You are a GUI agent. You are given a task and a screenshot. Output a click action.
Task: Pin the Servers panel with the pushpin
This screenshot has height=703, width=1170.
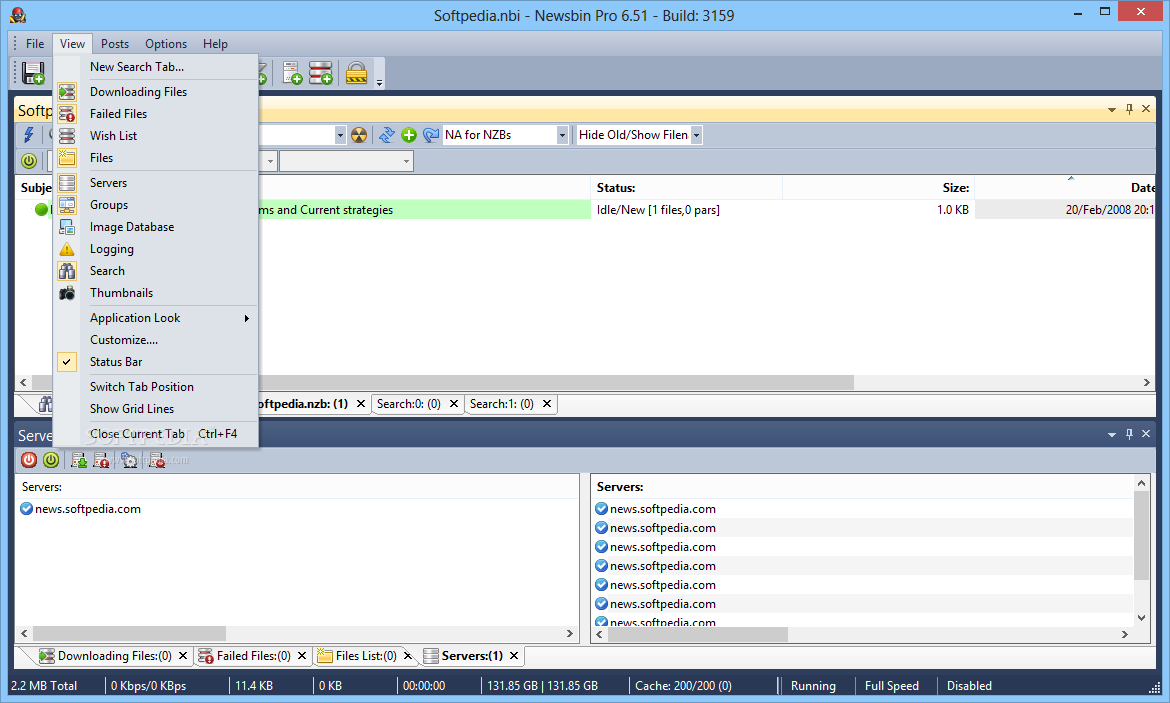1129,434
